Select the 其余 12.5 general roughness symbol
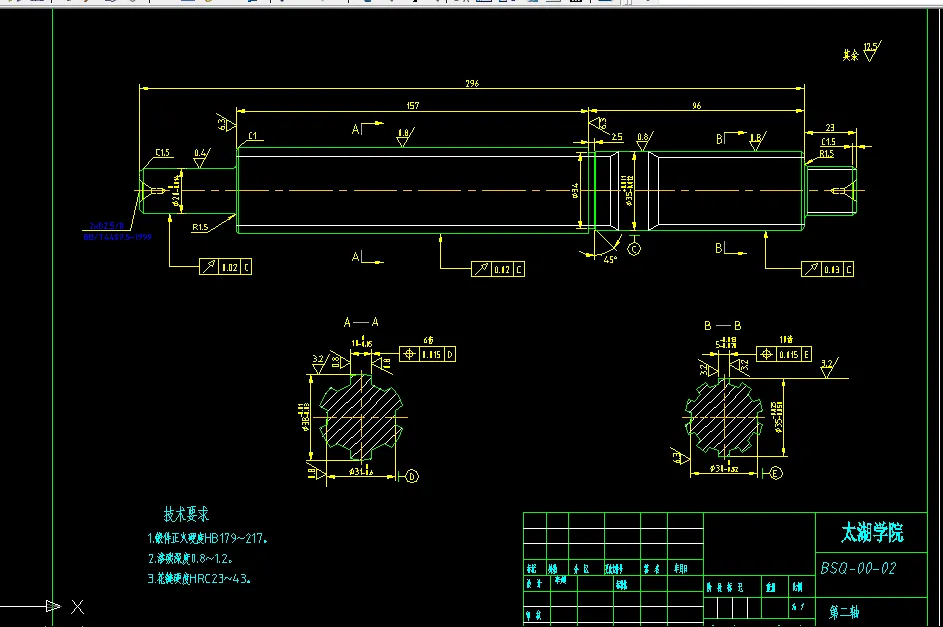The height and width of the screenshot is (627, 943). click(862, 52)
